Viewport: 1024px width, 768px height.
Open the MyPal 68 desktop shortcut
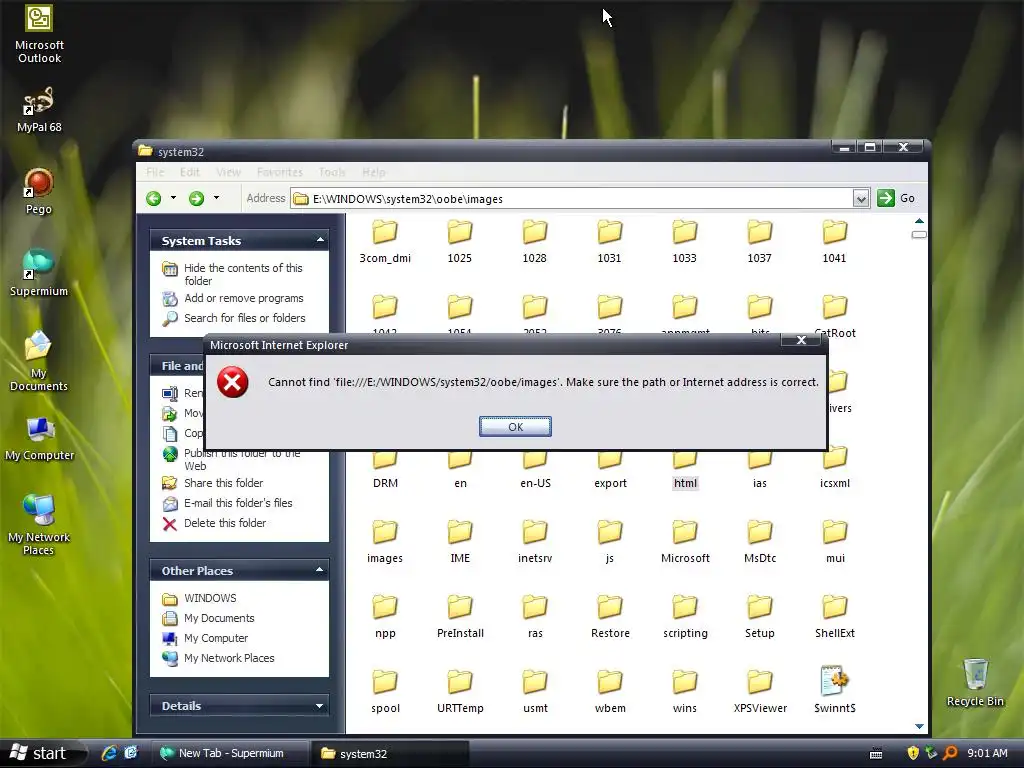pos(39,110)
